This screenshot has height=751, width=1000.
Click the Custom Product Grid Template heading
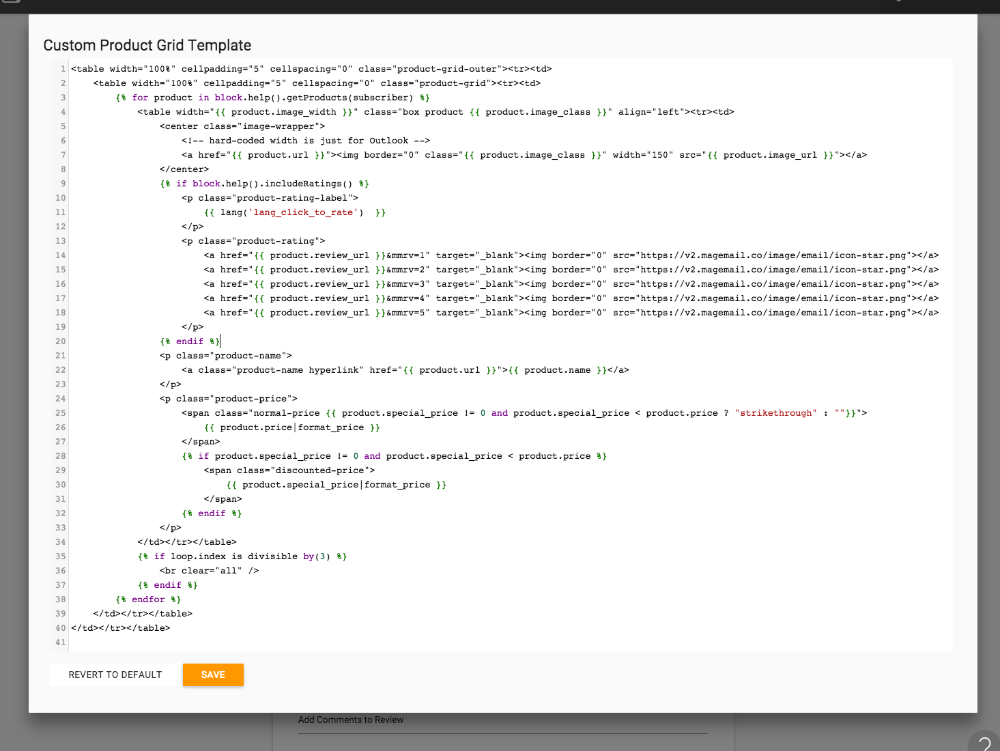pyautogui.click(x=147, y=45)
